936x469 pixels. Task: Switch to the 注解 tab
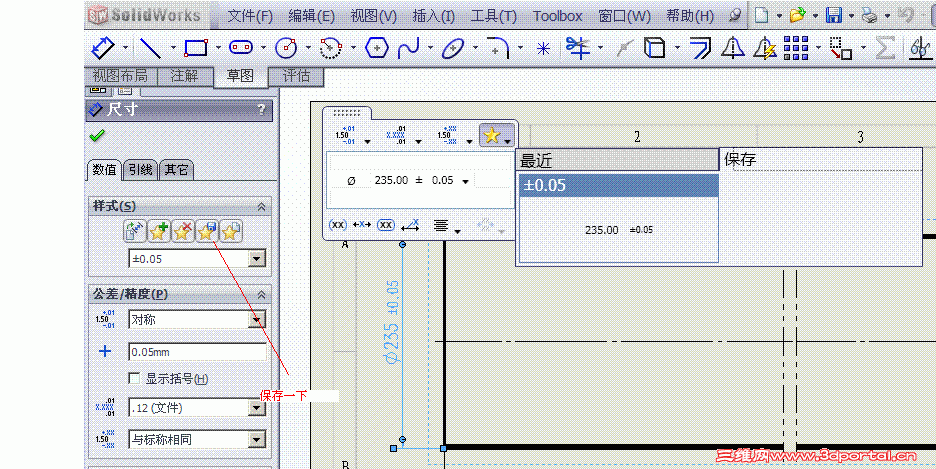point(184,76)
